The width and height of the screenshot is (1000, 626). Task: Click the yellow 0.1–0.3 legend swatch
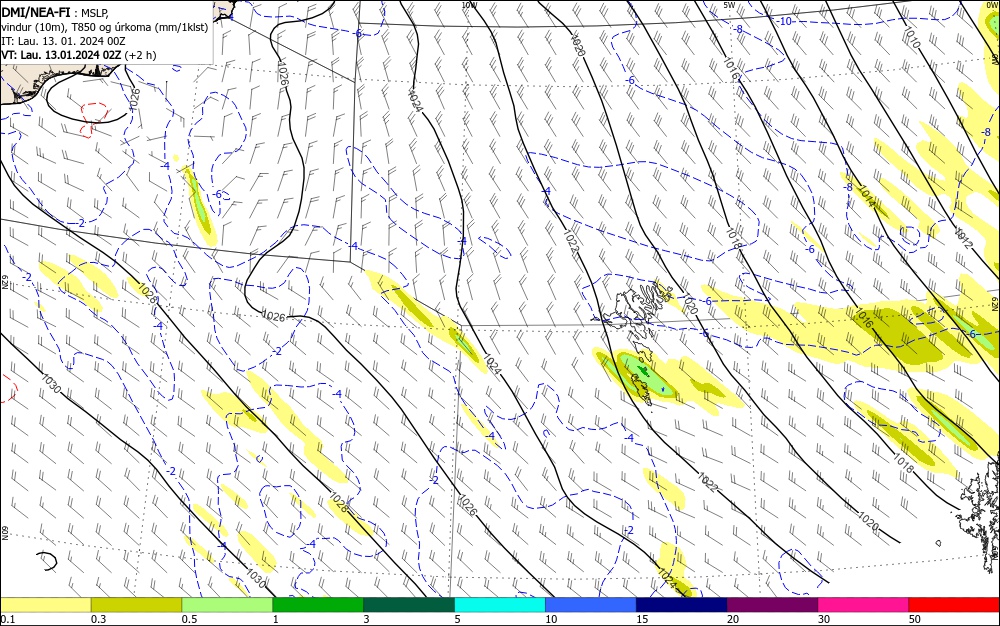(x=45, y=605)
